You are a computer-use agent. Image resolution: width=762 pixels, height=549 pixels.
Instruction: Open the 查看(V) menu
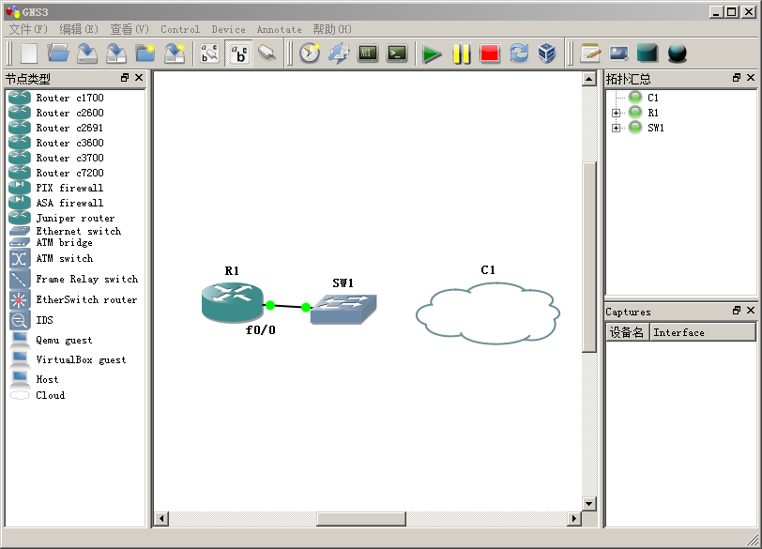(x=129, y=29)
